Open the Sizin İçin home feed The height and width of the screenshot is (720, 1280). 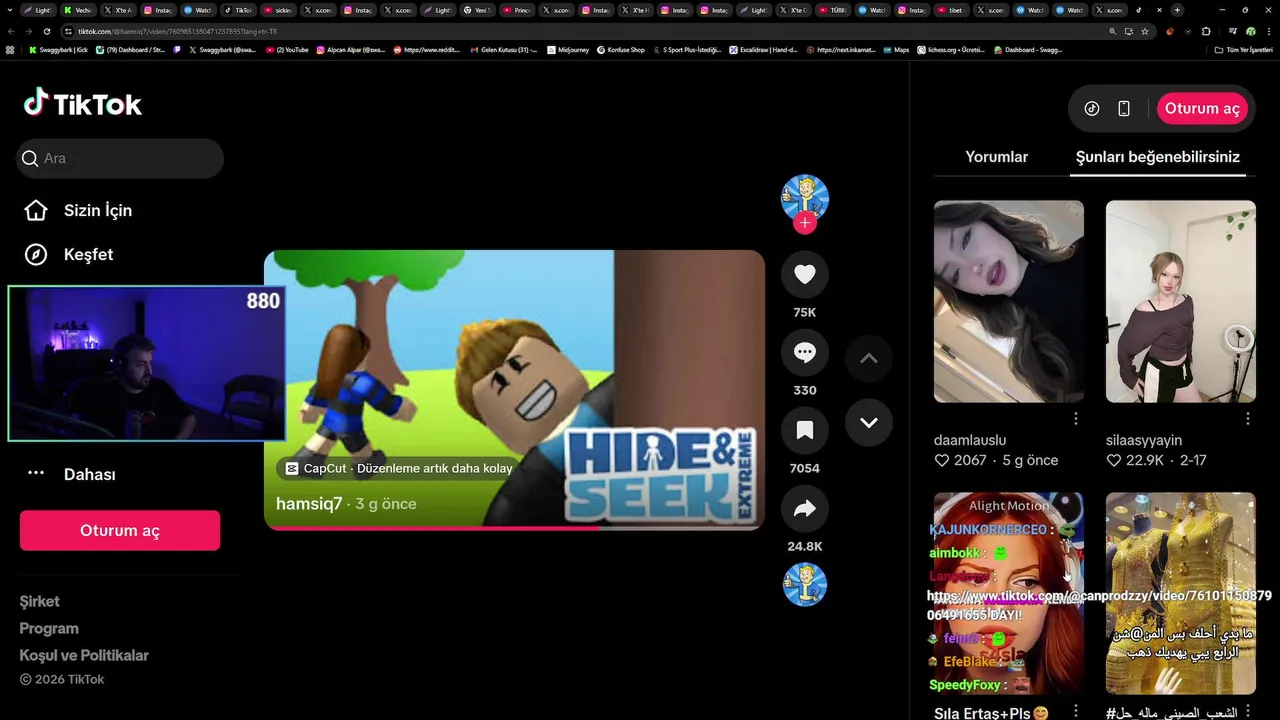coord(79,210)
